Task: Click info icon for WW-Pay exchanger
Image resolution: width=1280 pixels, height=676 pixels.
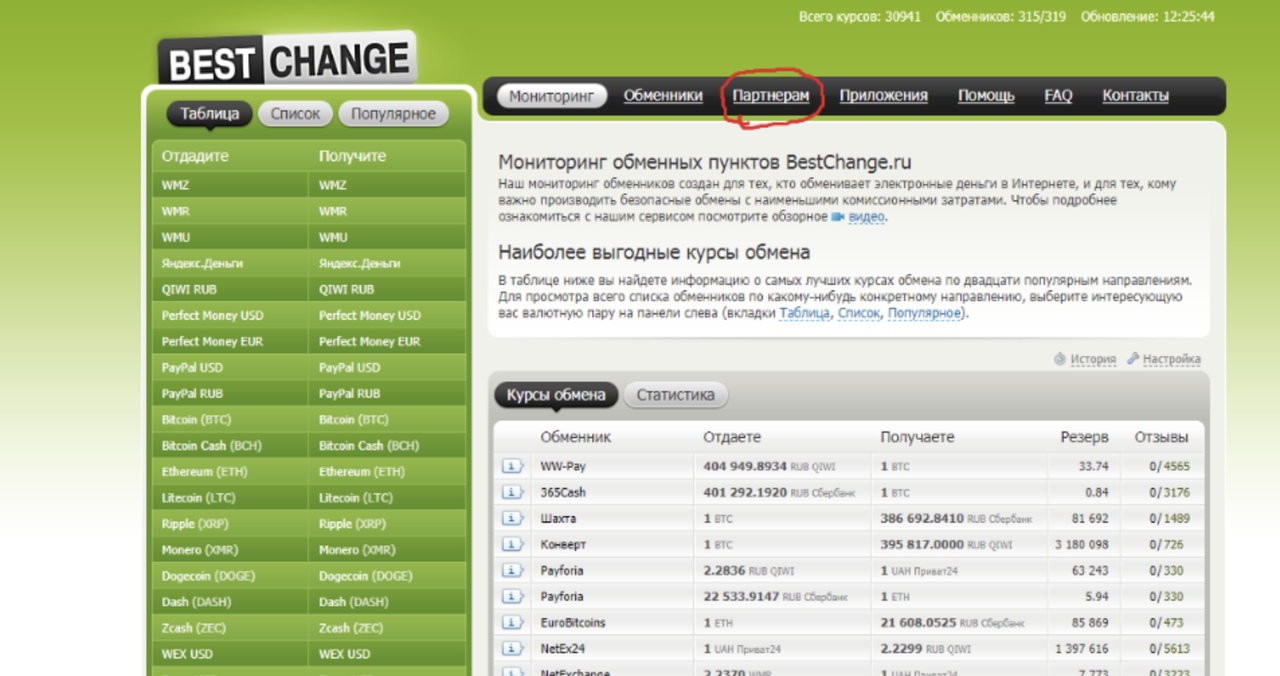Action: pos(512,466)
